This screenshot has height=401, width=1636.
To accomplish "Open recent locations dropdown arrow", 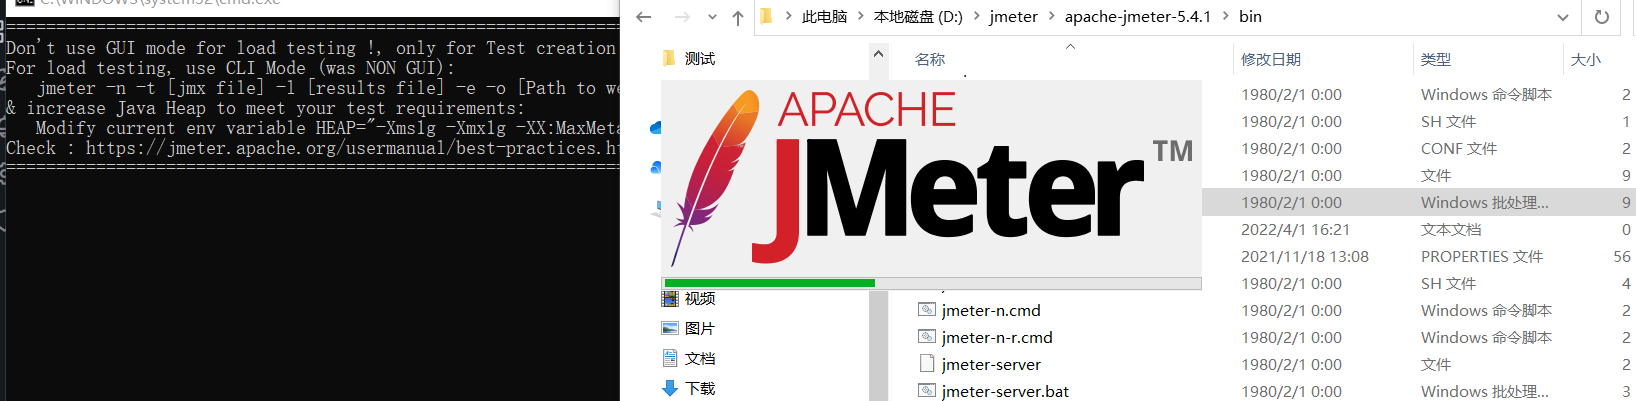I will (712, 17).
